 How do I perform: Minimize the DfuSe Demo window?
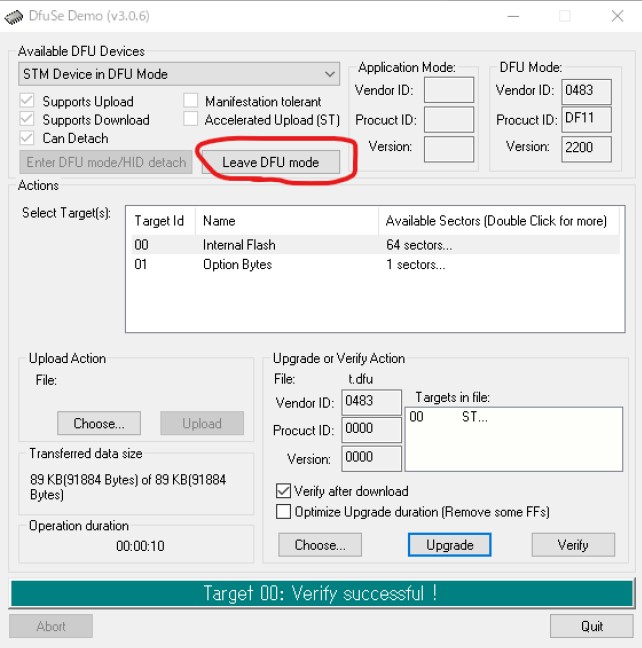[x=513, y=16]
